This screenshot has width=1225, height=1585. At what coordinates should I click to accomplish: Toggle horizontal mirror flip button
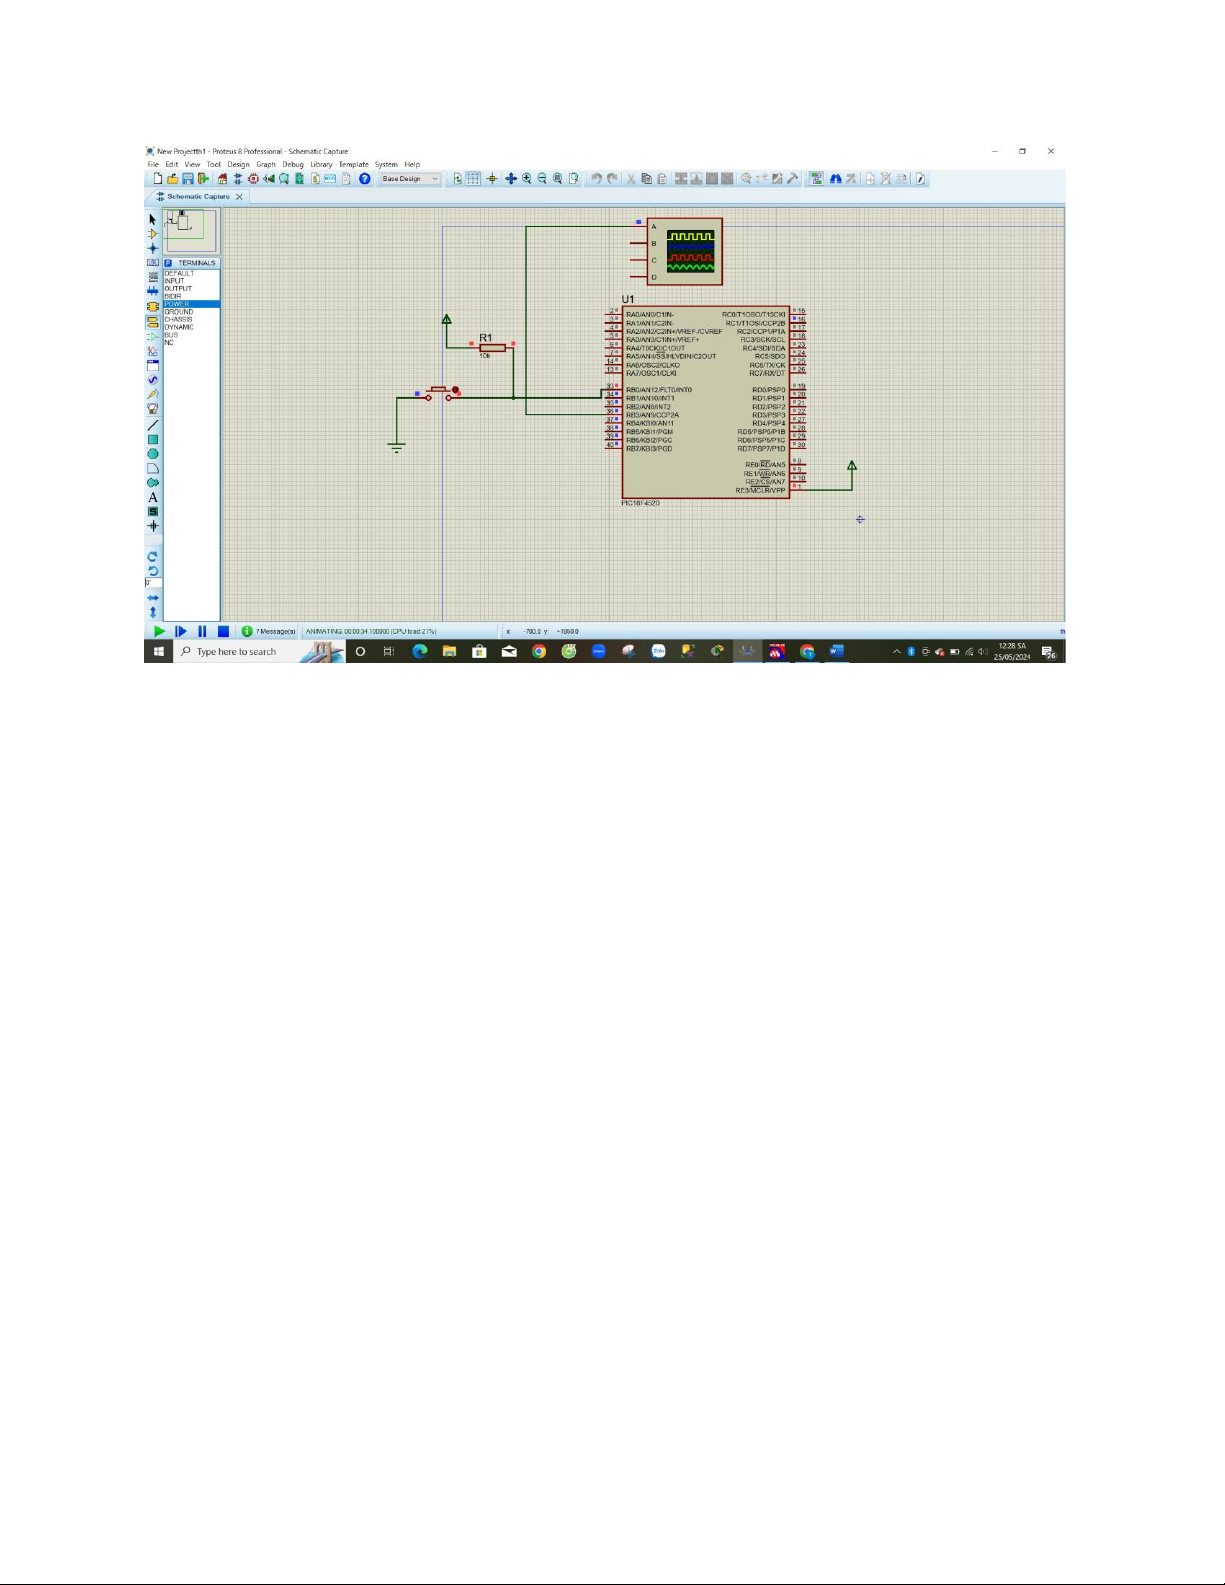point(153,598)
